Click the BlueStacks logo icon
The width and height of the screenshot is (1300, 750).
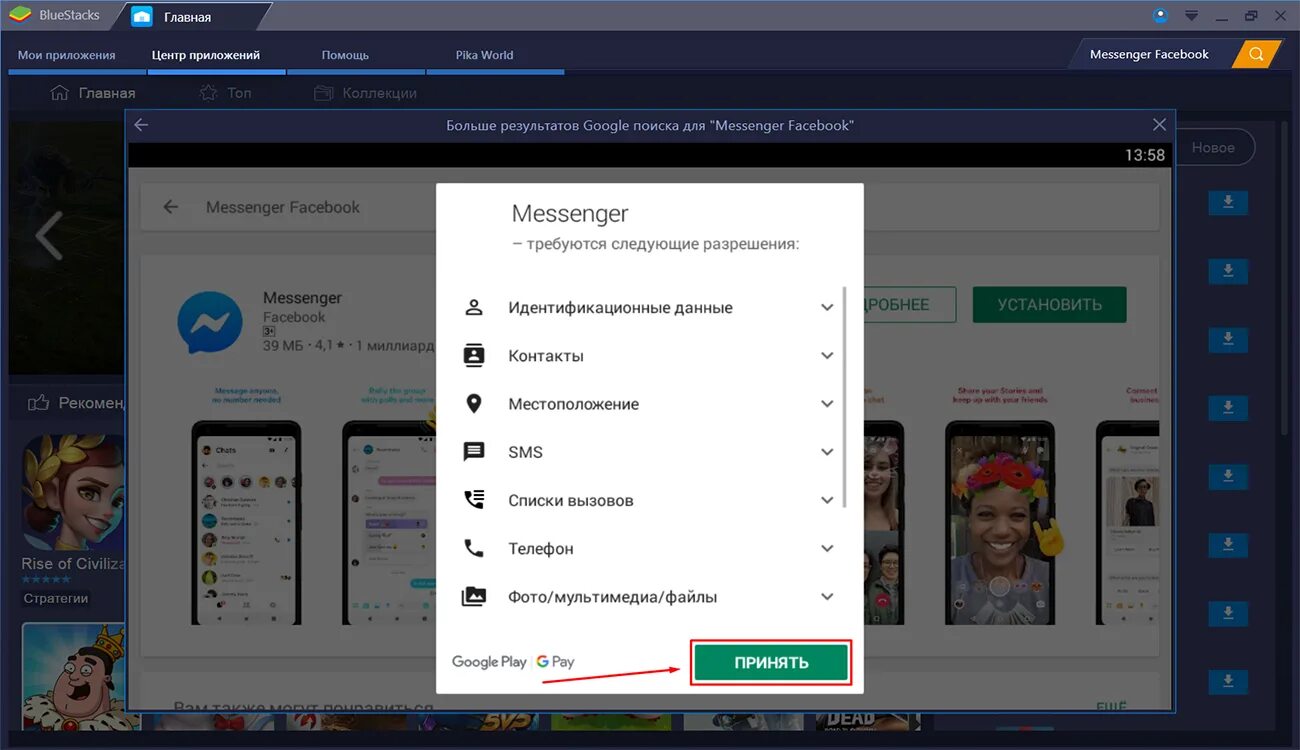19,16
